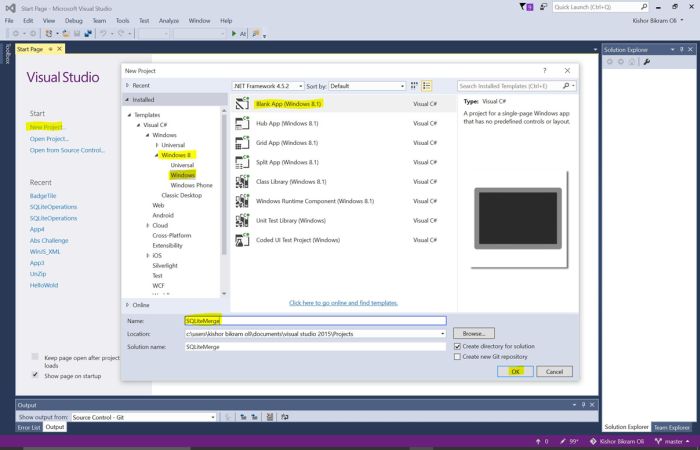Expand the Online section in dialog
This screenshot has width=700, height=450.
tap(127, 305)
